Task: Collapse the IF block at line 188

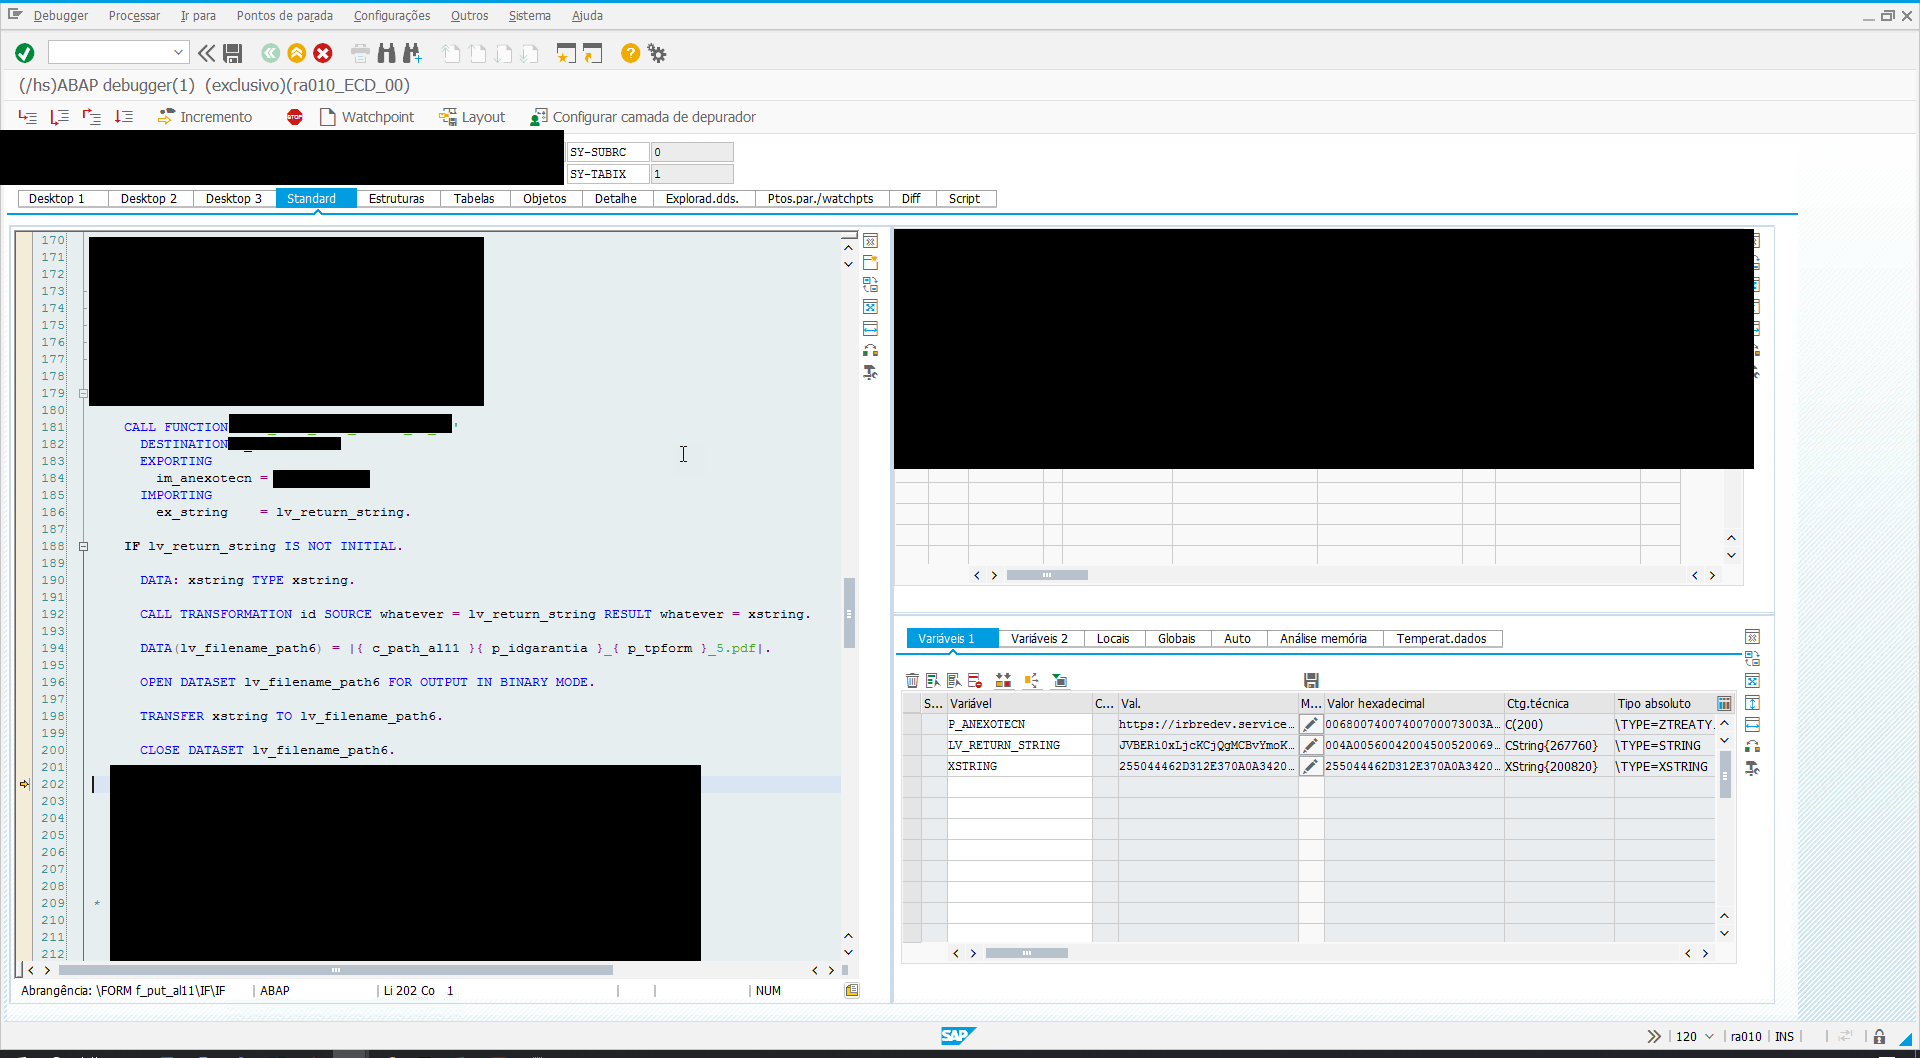Action: click(84, 547)
